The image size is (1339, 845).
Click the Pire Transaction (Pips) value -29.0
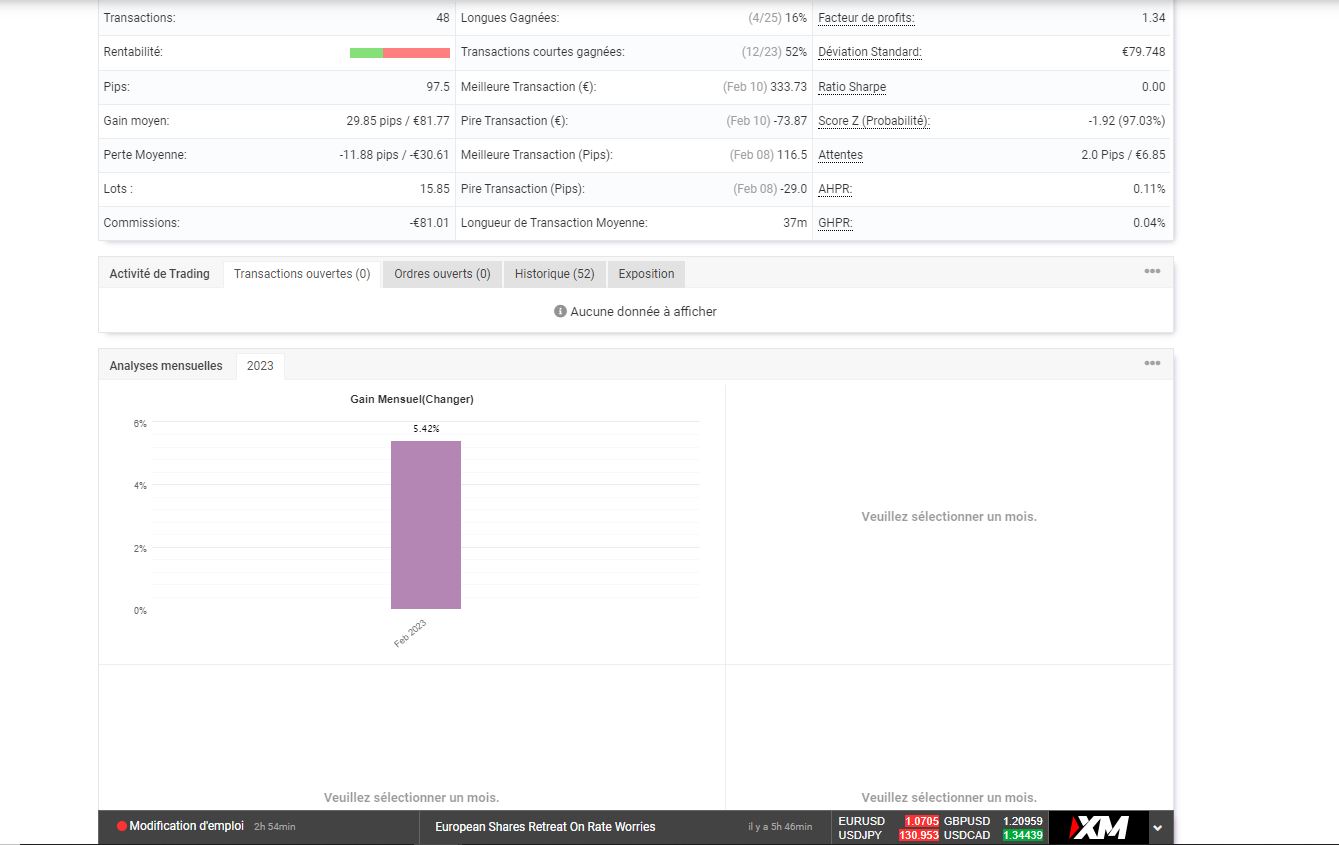tap(793, 189)
